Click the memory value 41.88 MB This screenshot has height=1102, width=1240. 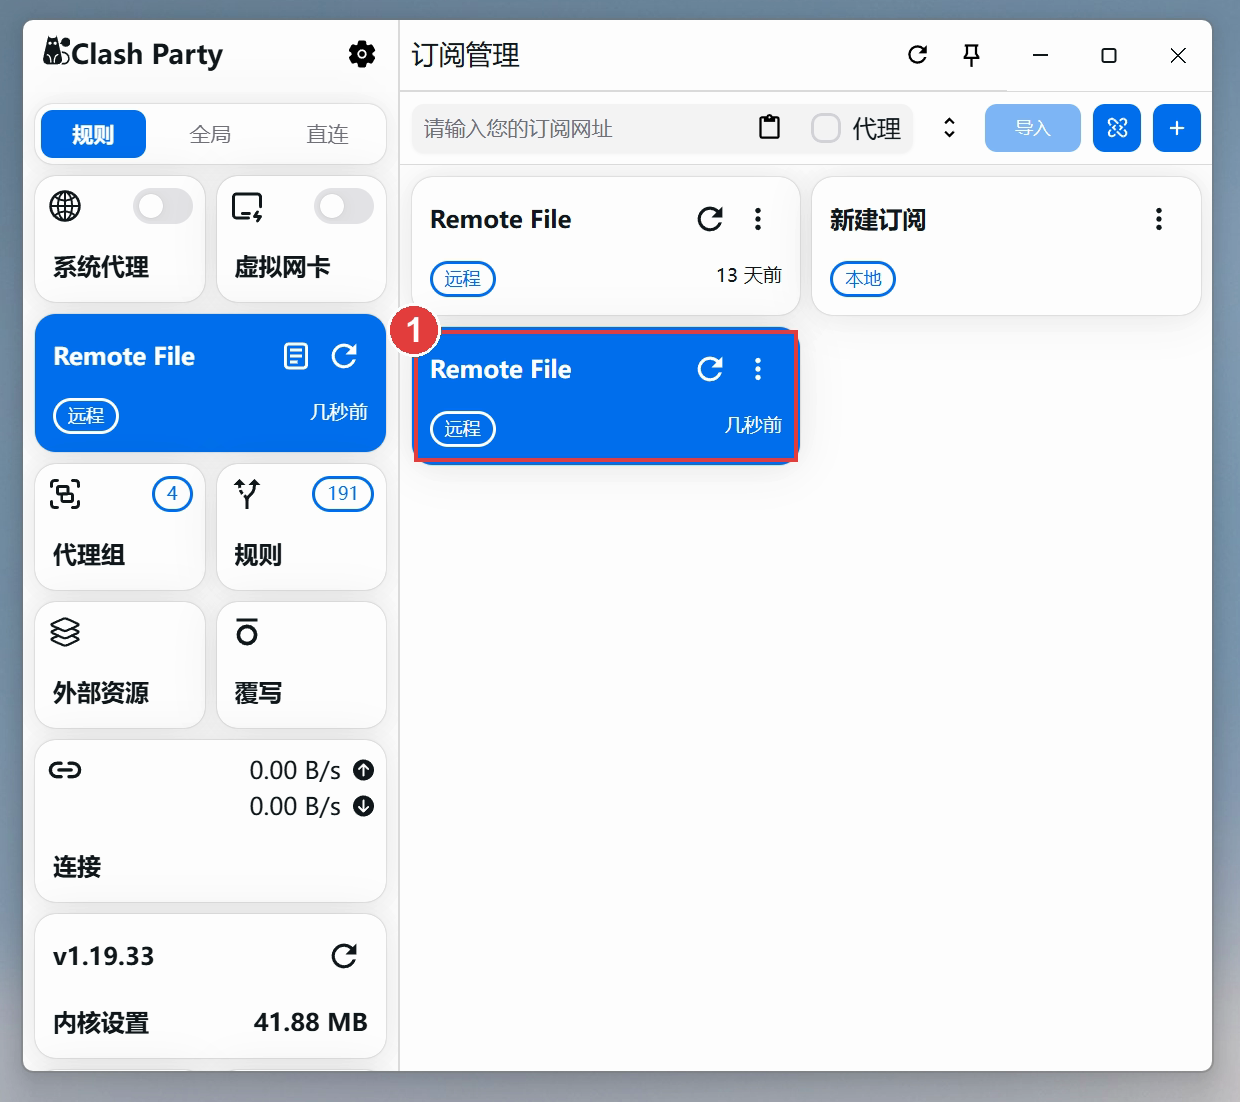(310, 1022)
